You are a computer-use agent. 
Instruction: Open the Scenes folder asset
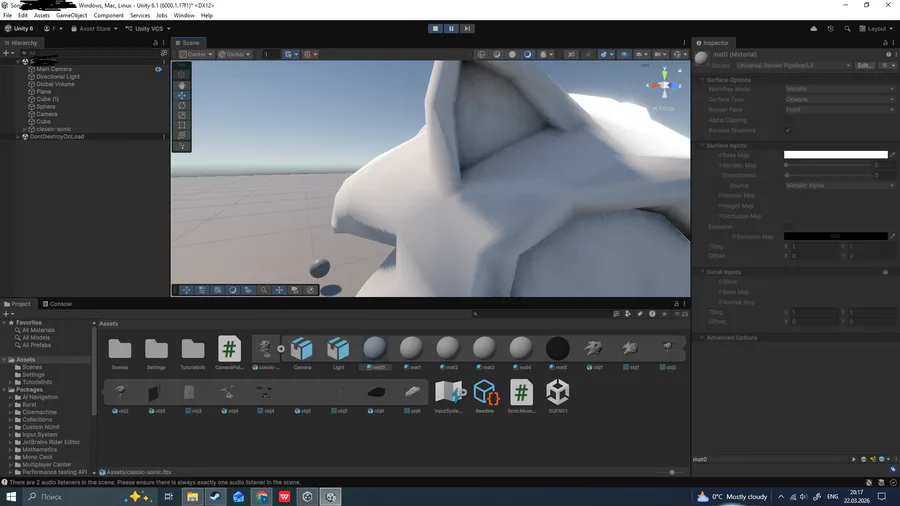coord(120,353)
